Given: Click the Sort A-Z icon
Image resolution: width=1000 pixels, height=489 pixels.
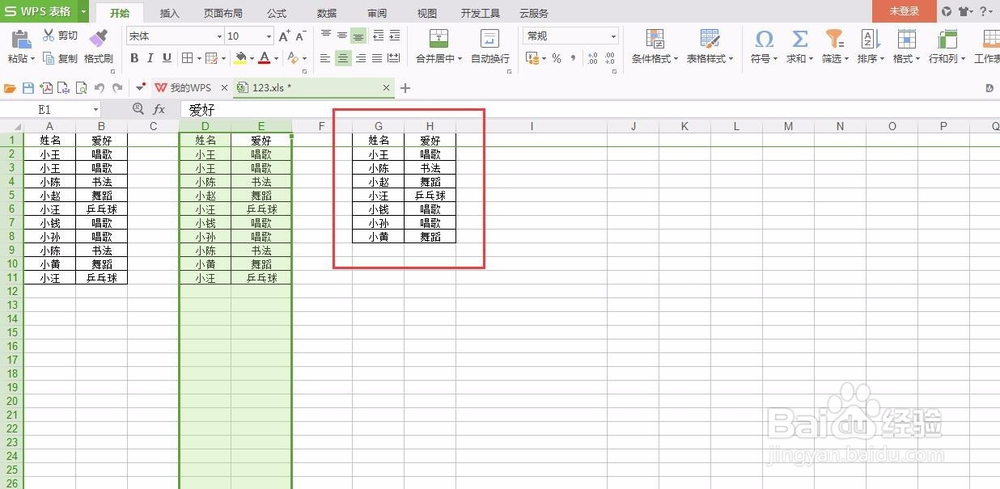Looking at the screenshot, I should click(x=871, y=39).
